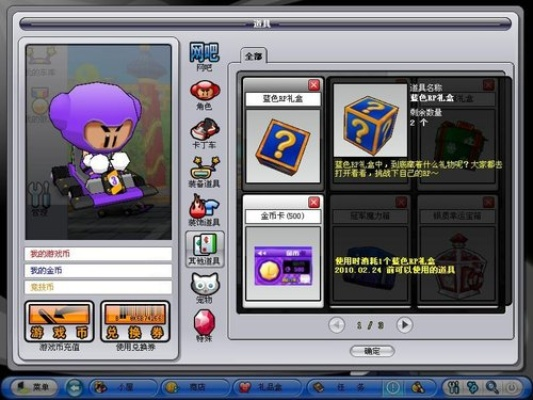The width and height of the screenshot is (533, 400).
Task: Remove the 金币卡(500) item with red X
Action: pyautogui.click(x=314, y=202)
